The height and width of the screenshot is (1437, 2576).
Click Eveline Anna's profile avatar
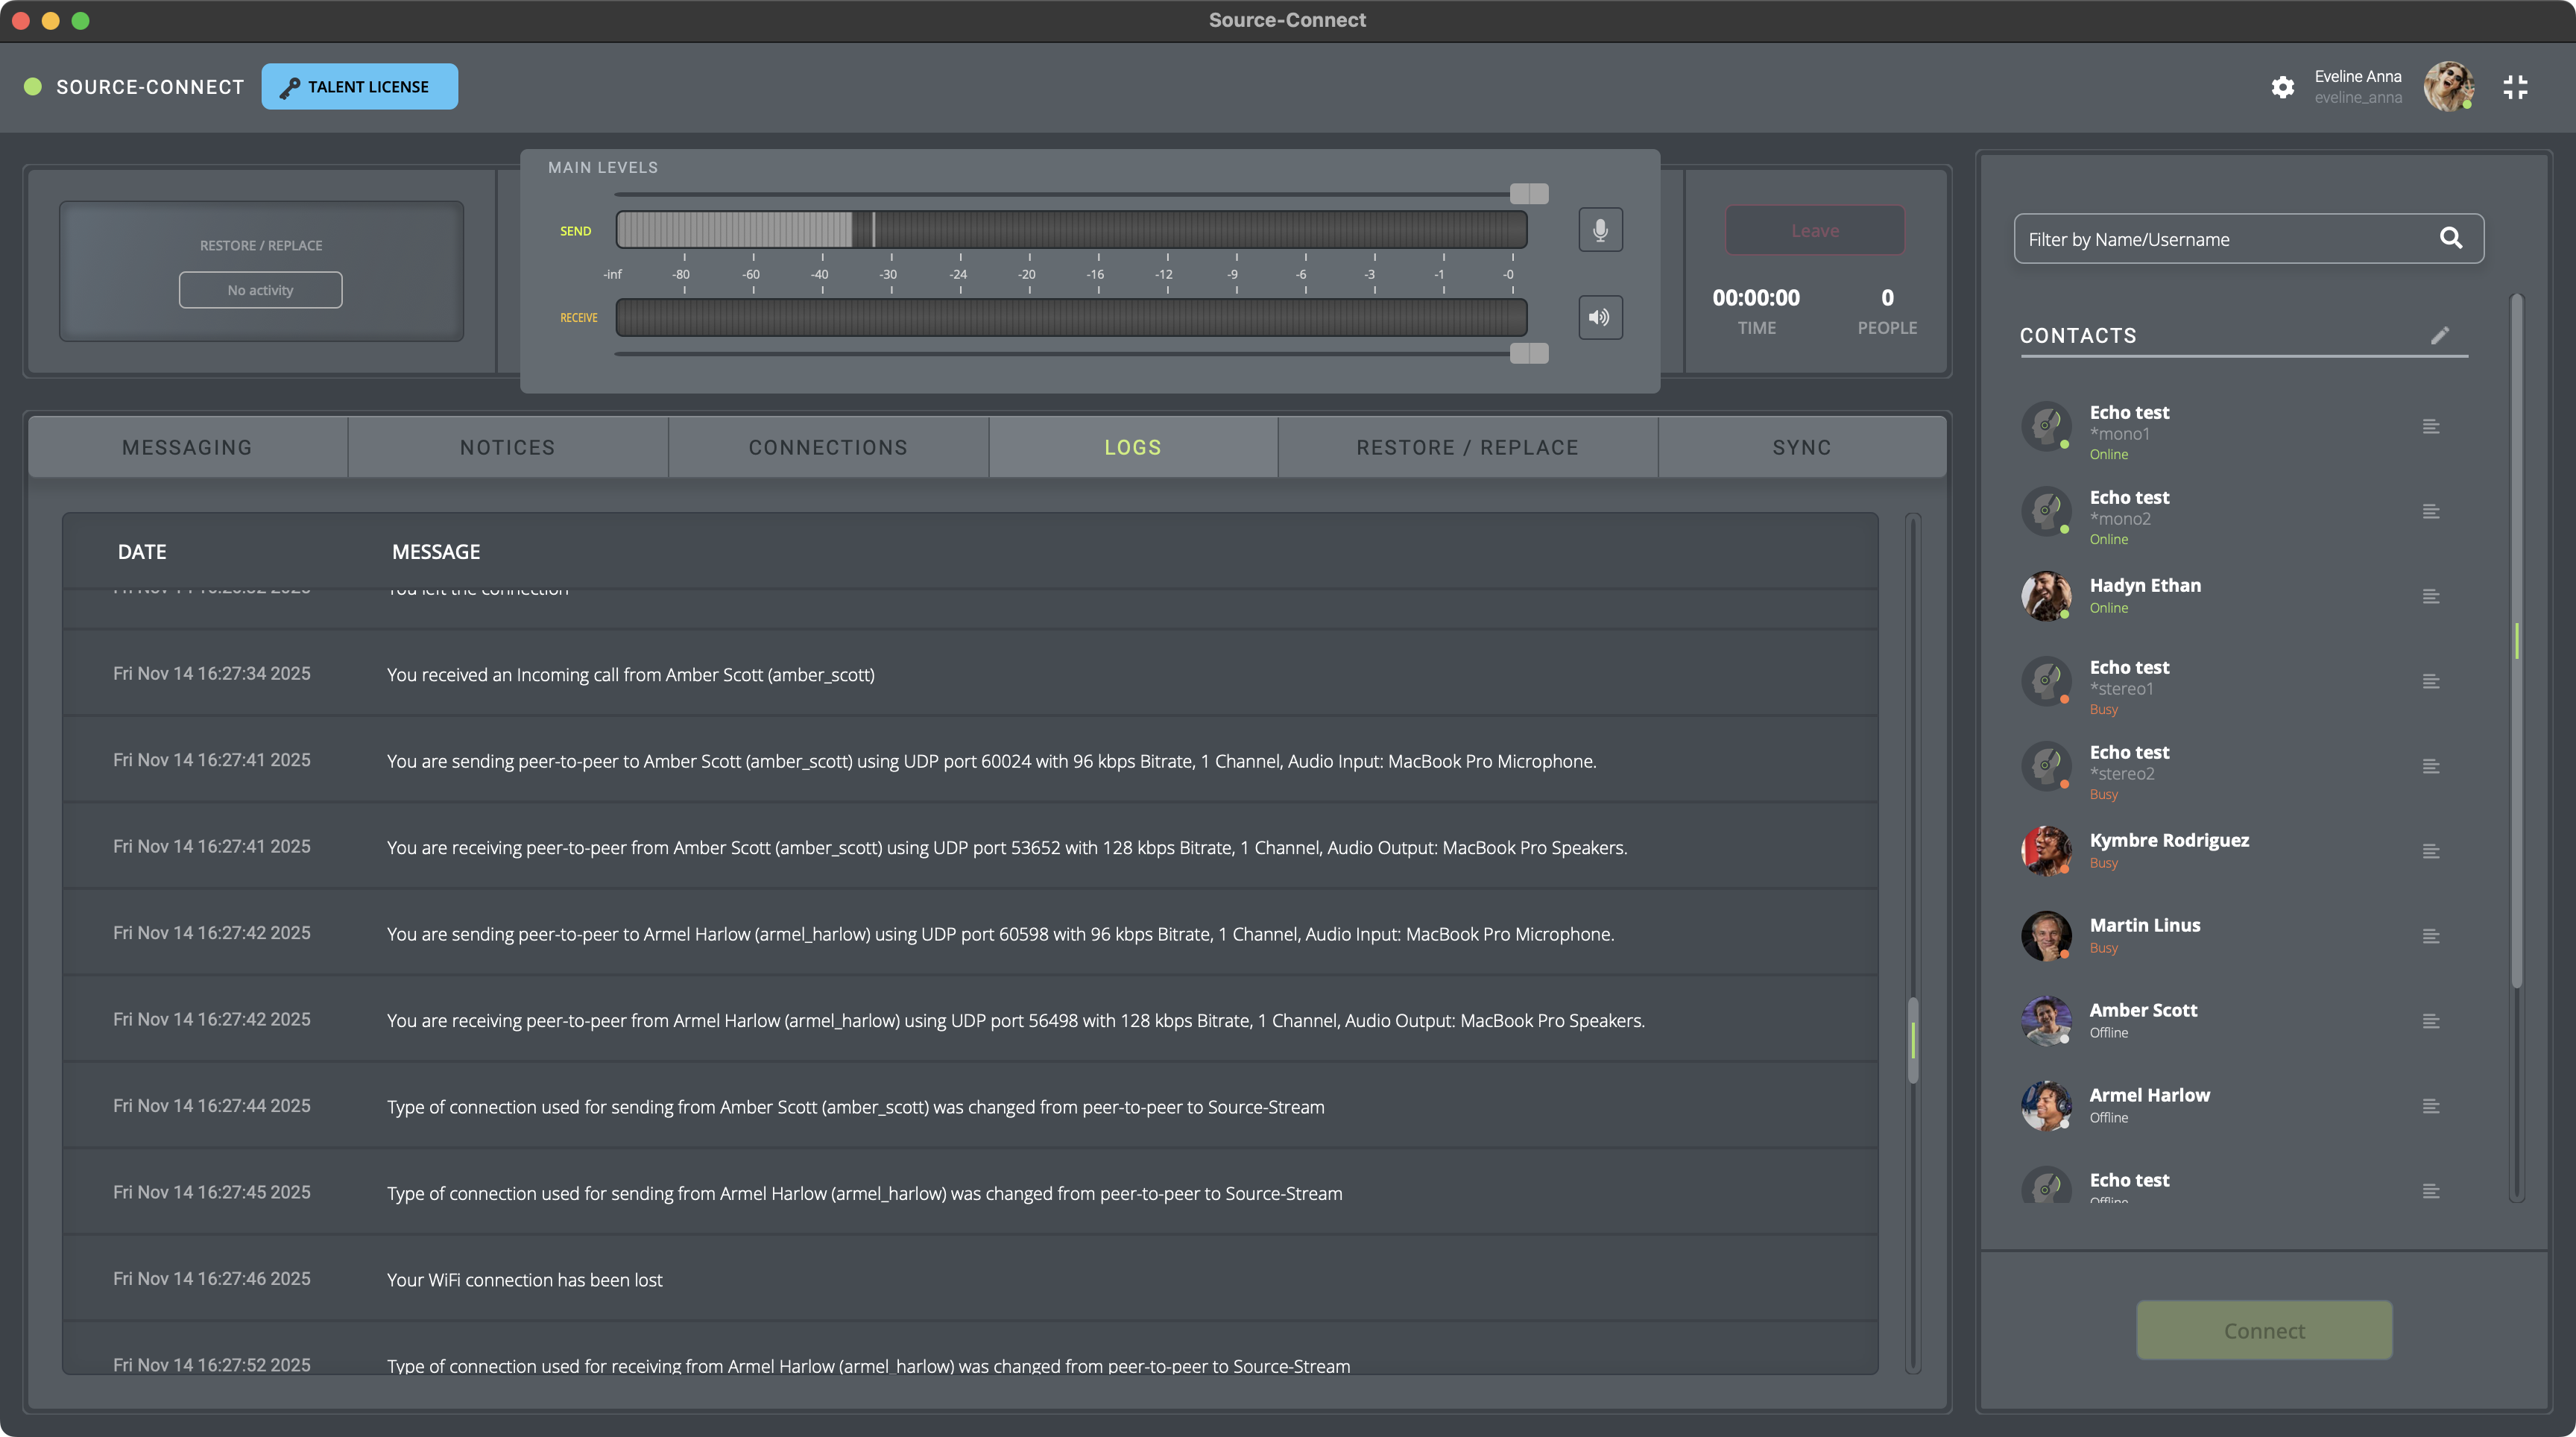[2448, 87]
